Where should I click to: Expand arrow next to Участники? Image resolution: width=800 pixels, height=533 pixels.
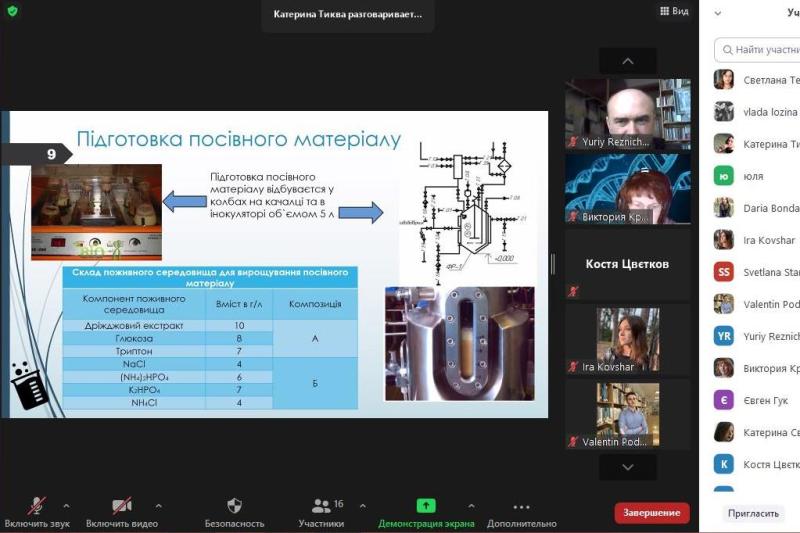[x=363, y=506]
